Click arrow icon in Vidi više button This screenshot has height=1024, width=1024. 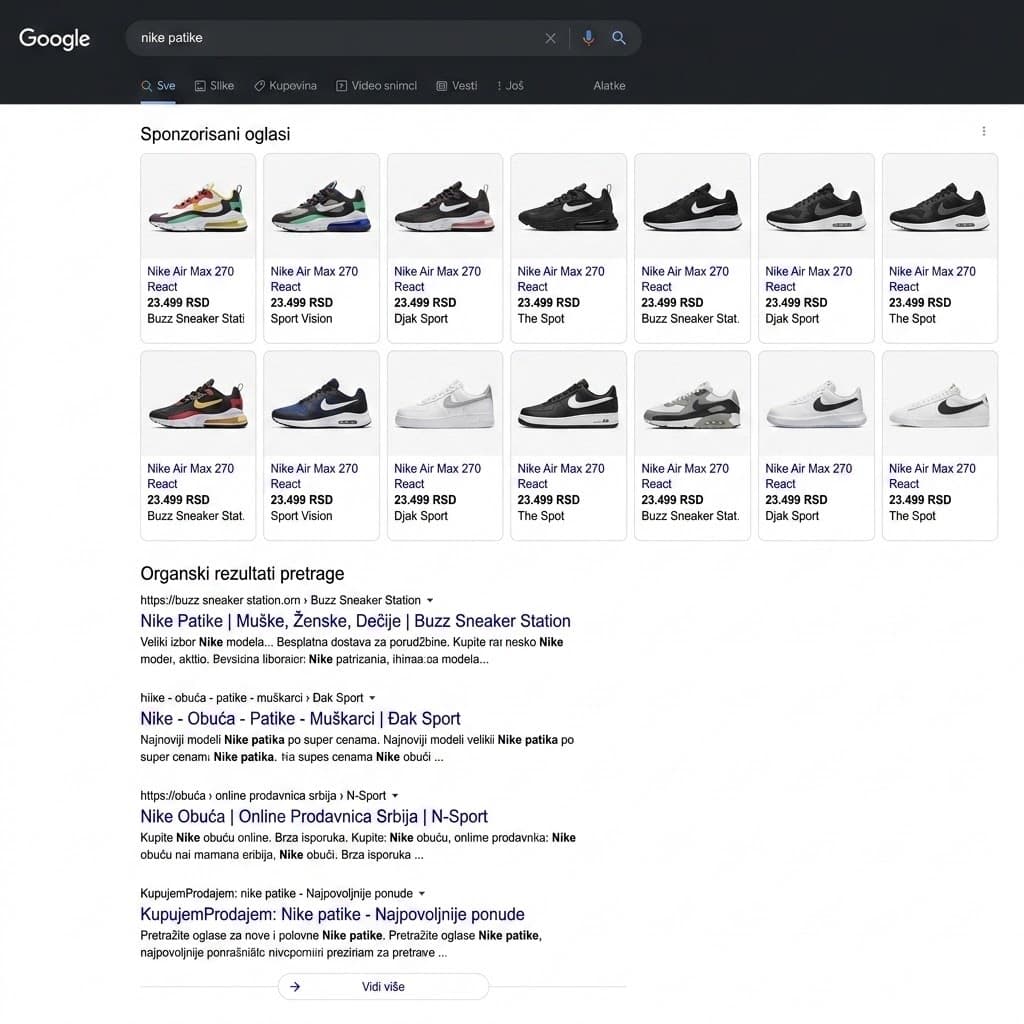coord(295,987)
